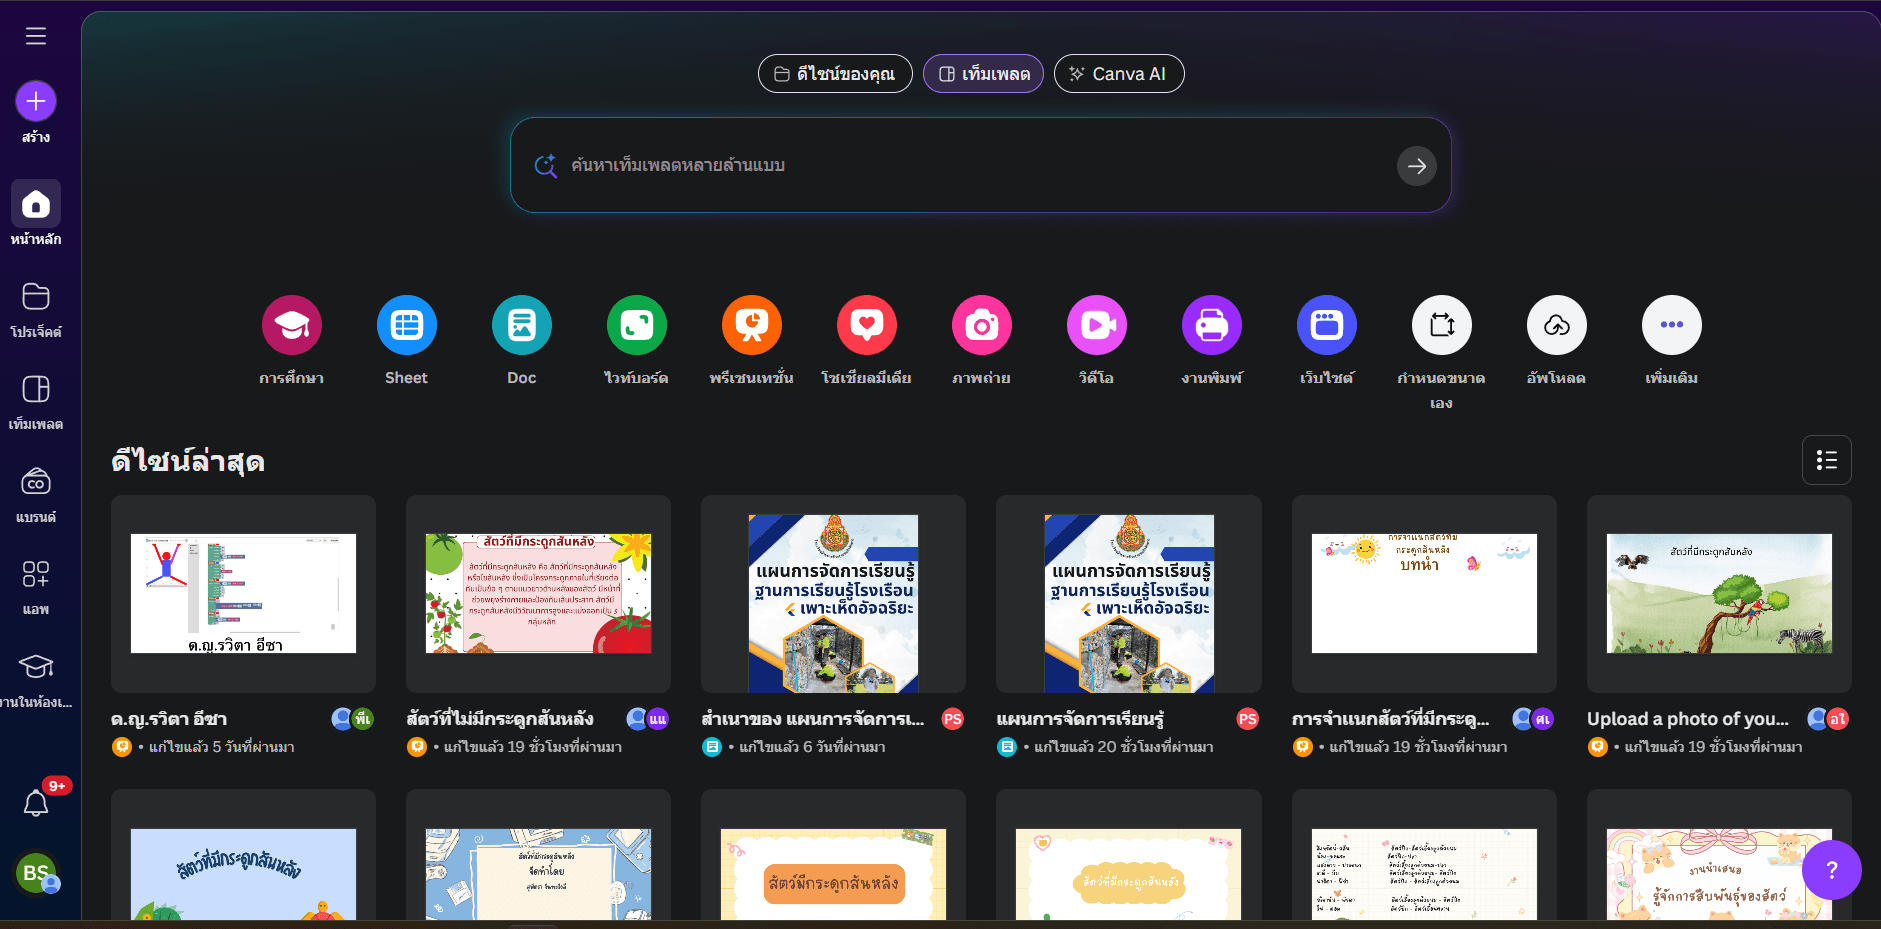Viewport: 1881px width, 929px height.
Task: Select the Photo camera icon
Action: pyautogui.click(x=982, y=325)
